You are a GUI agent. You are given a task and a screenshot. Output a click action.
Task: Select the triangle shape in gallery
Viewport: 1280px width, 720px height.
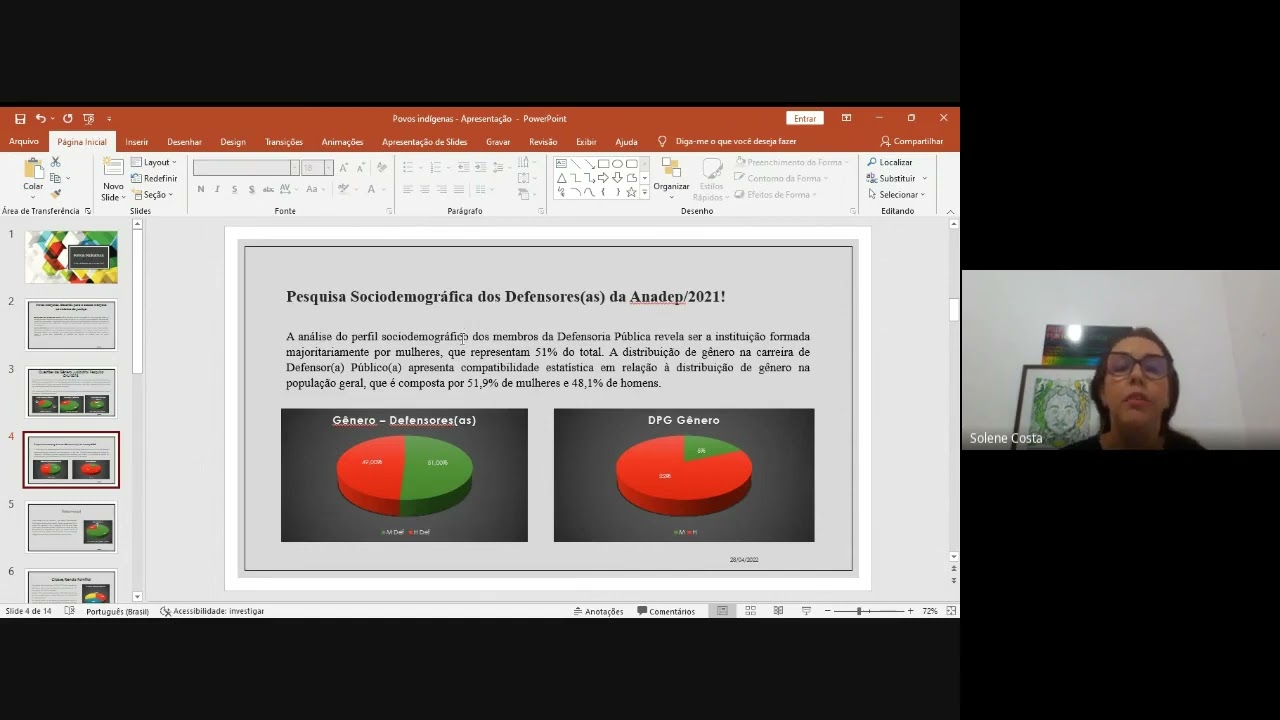pos(561,178)
